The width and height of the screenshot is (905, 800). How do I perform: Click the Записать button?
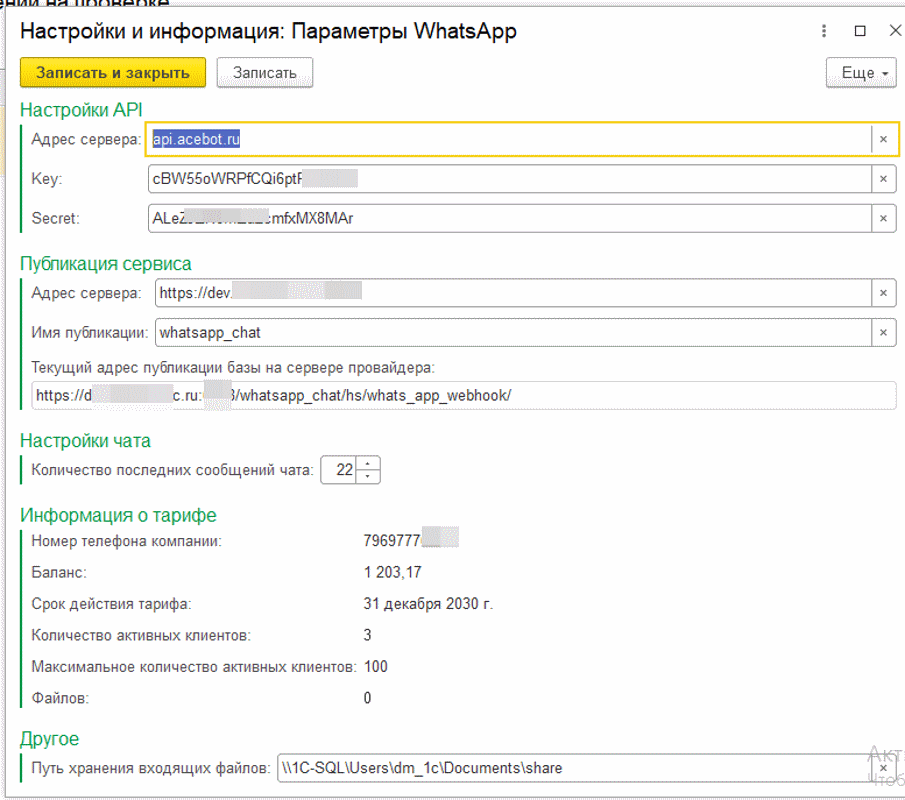click(265, 73)
